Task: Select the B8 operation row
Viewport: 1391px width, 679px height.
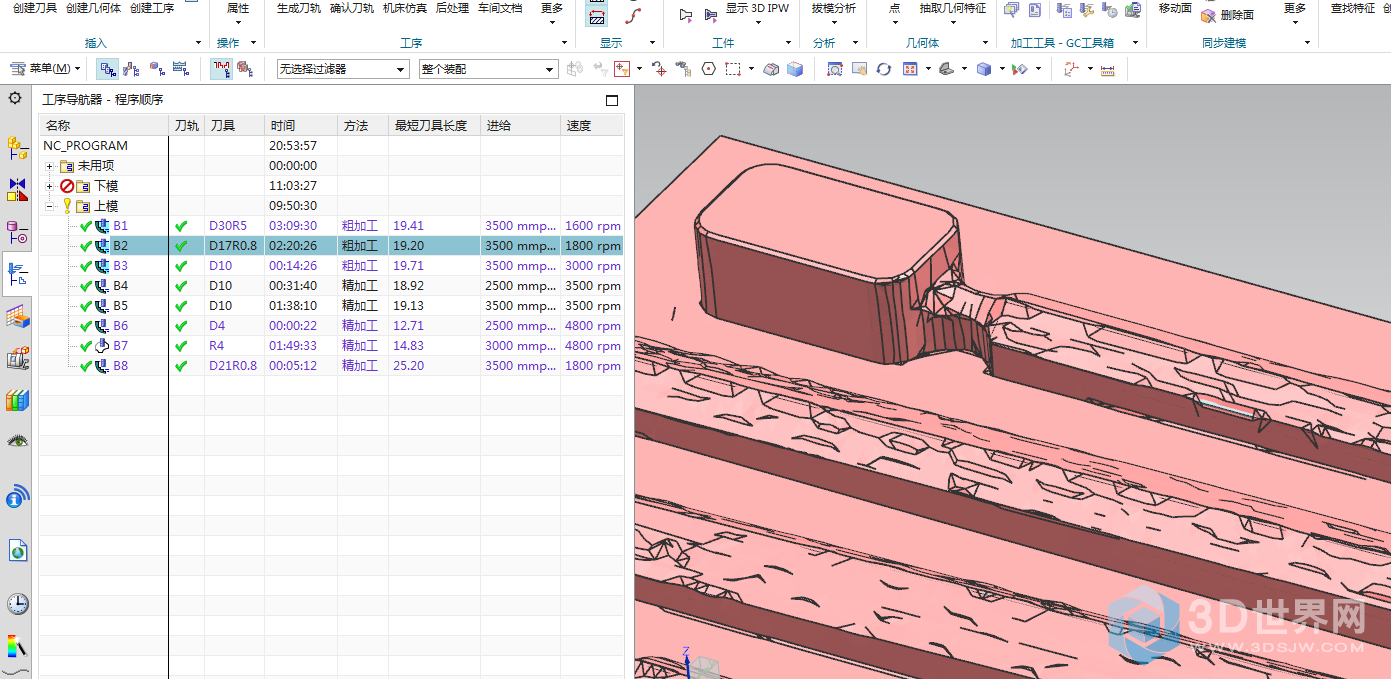Action: (x=331, y=366)
